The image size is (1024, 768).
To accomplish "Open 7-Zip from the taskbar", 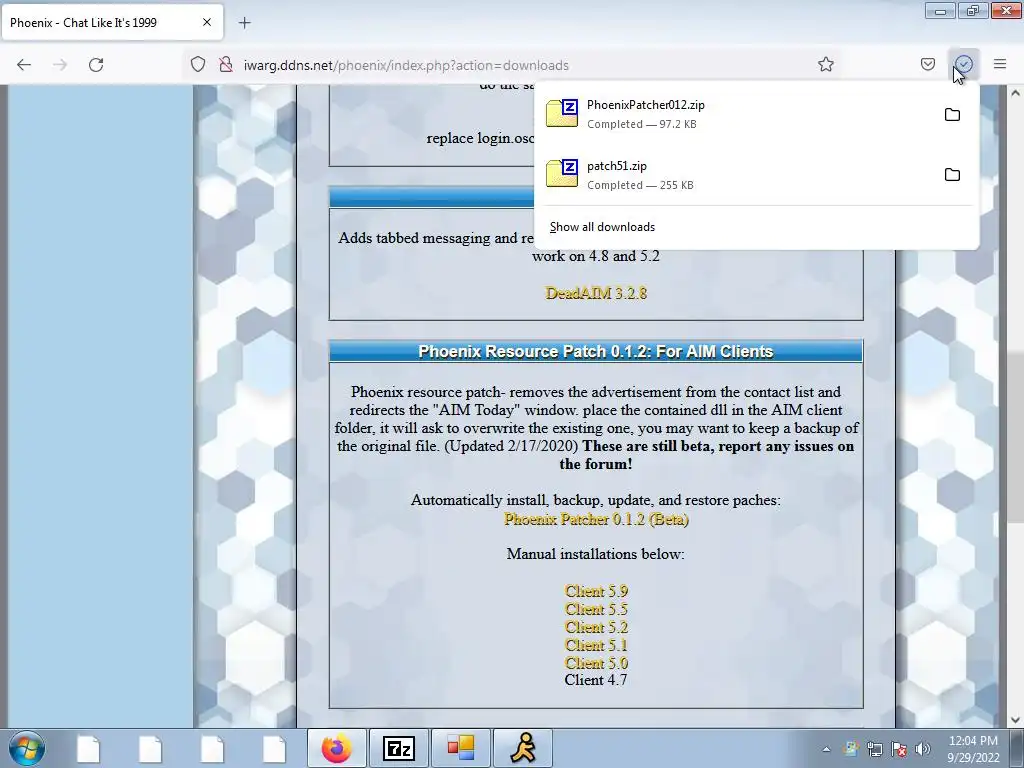I will pos(399,748).
